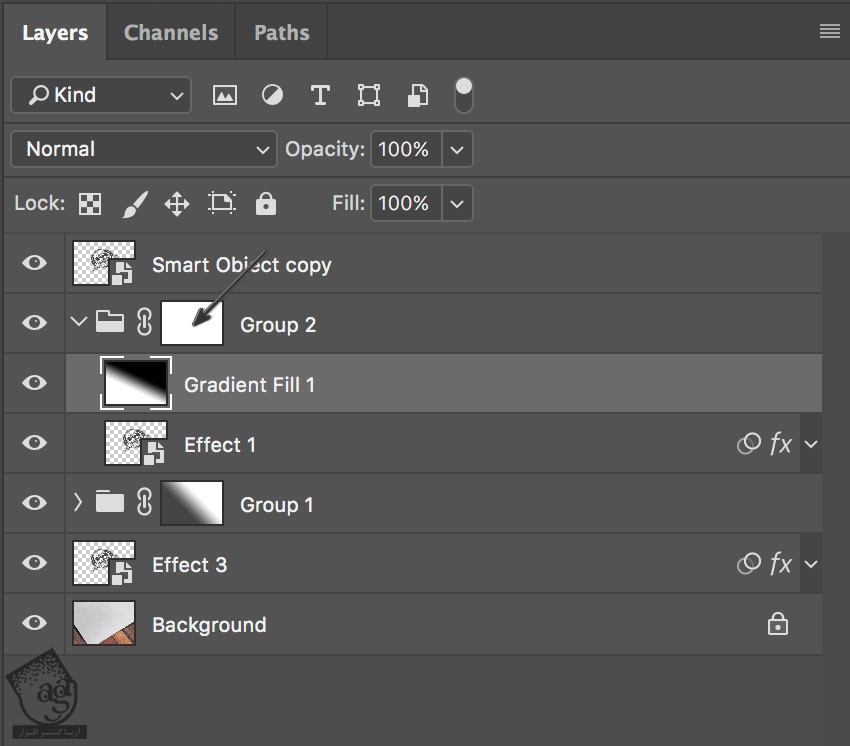Filter layers by pixel image icon
850x746 pixels.
pos(225,95)
